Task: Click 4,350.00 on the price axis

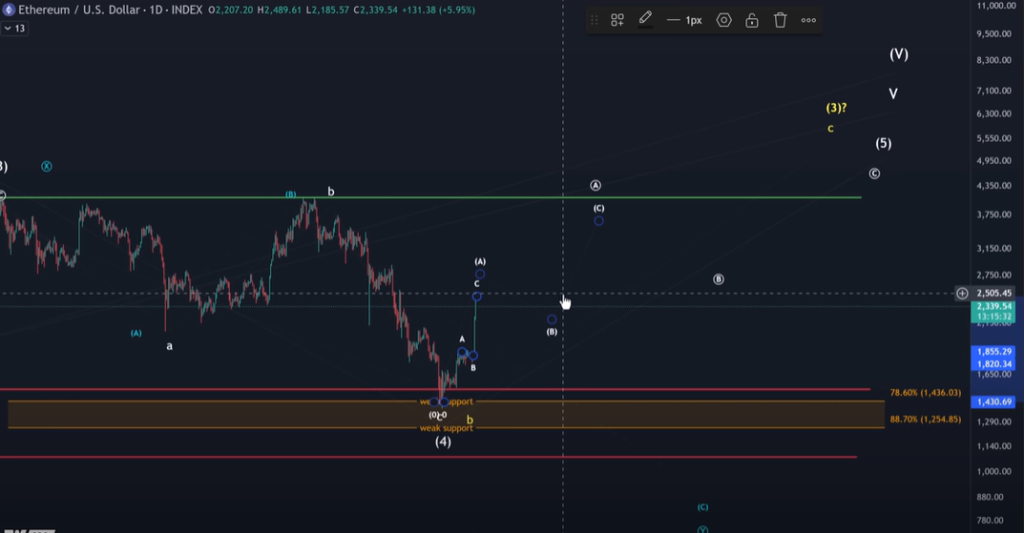Action: [994, 186]
